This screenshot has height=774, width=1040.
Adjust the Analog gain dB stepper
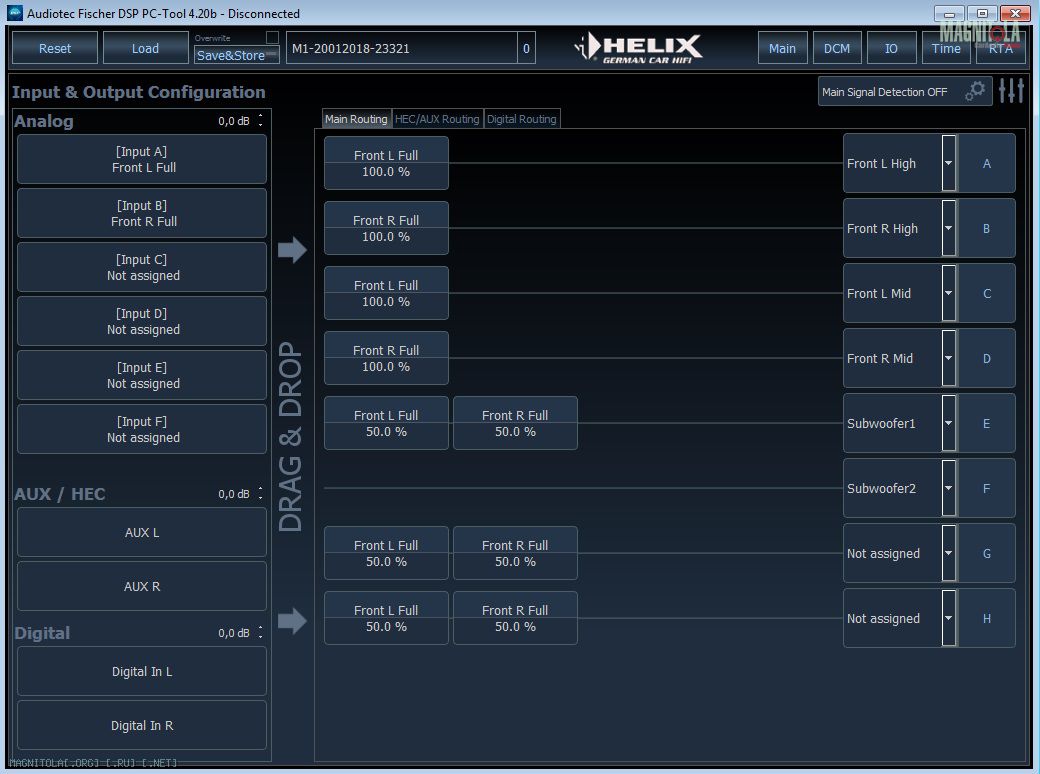click(261, 121)
